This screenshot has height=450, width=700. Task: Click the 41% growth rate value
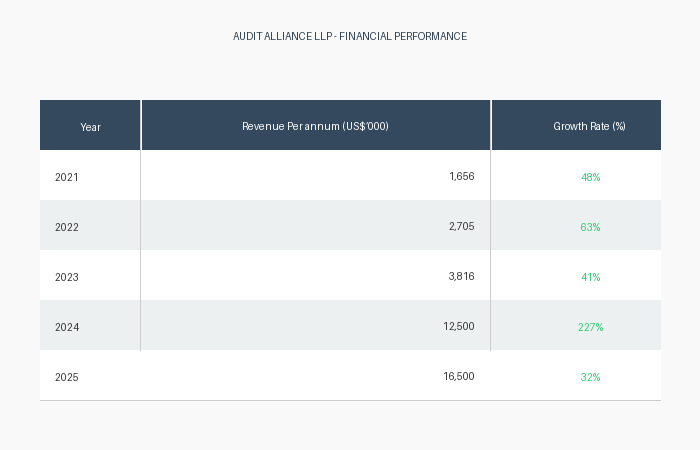point(590,277)
